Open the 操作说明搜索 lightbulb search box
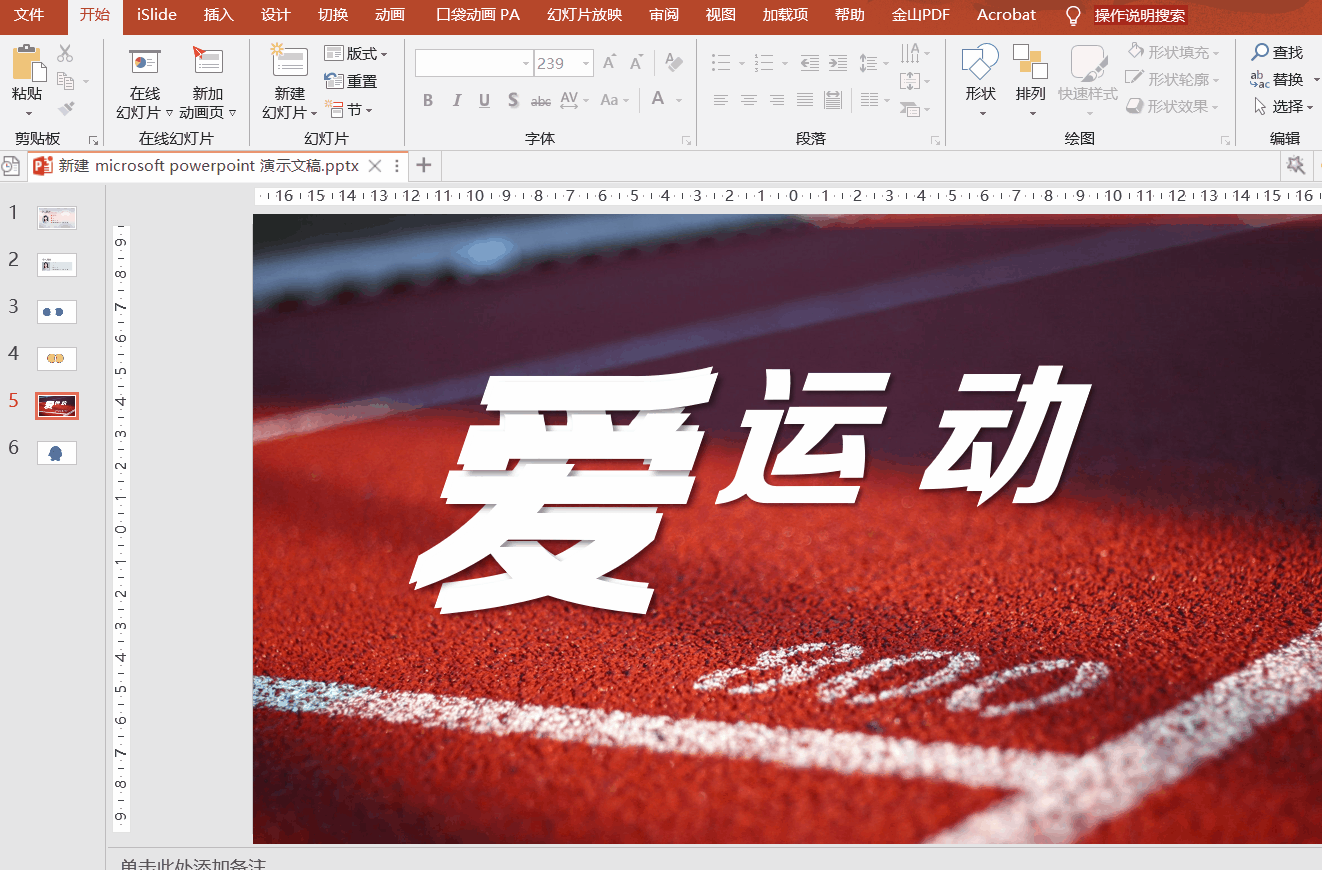 1125,15
